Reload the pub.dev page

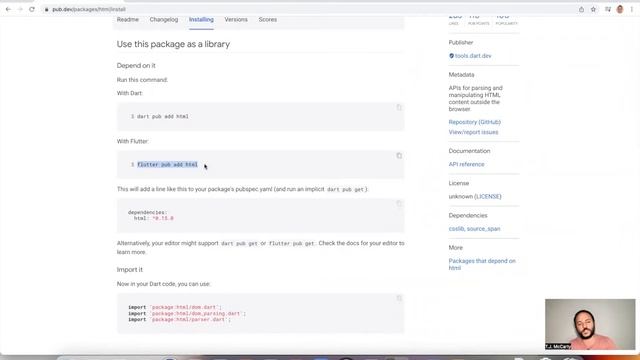click(x=32, y=9)
